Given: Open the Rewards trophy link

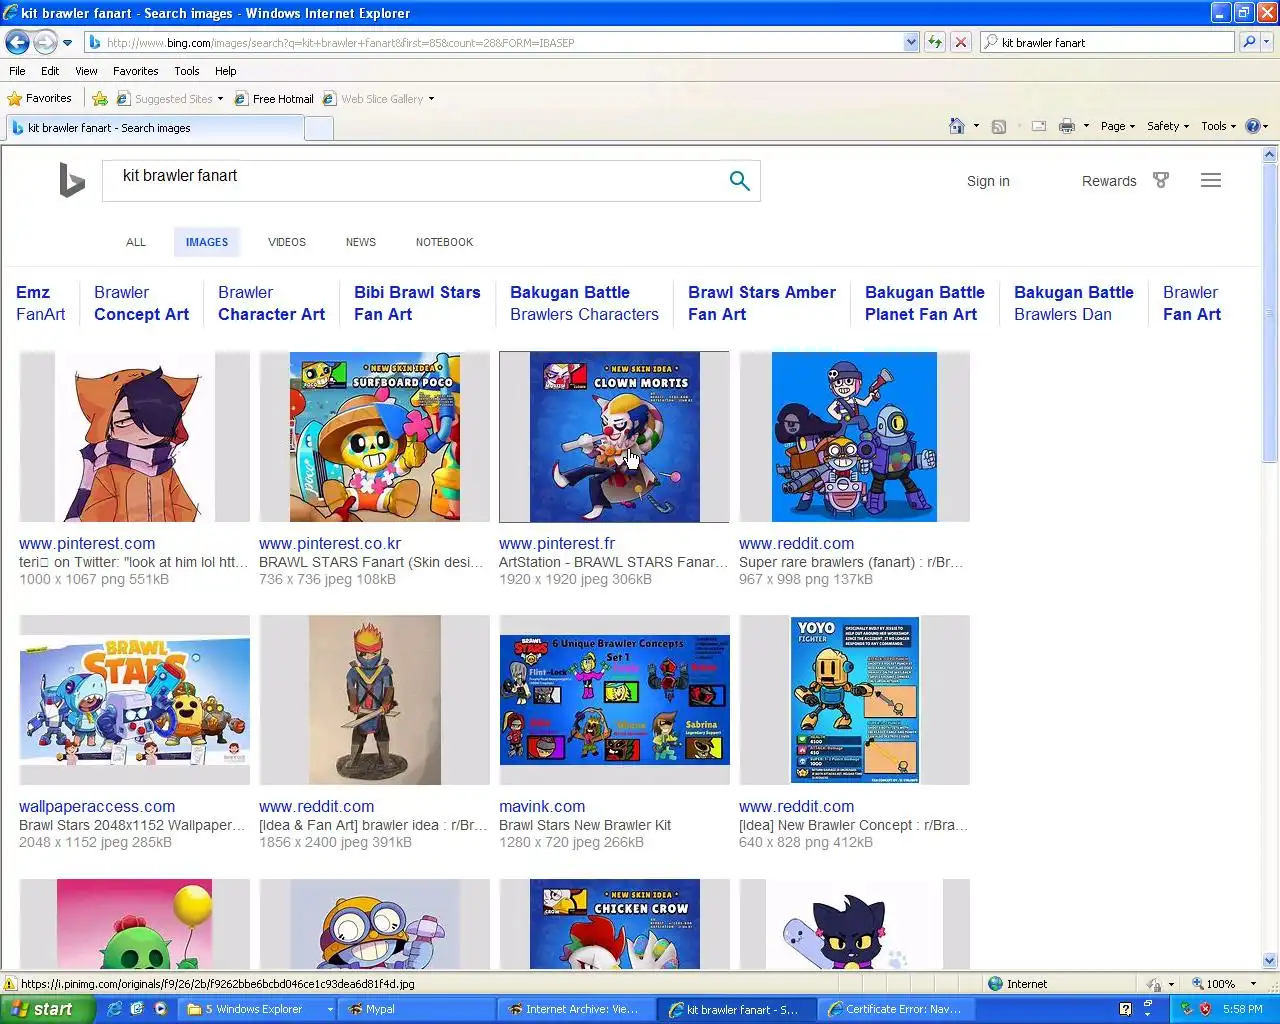Looking at the screenshot, I should [x=1125, y=181].
